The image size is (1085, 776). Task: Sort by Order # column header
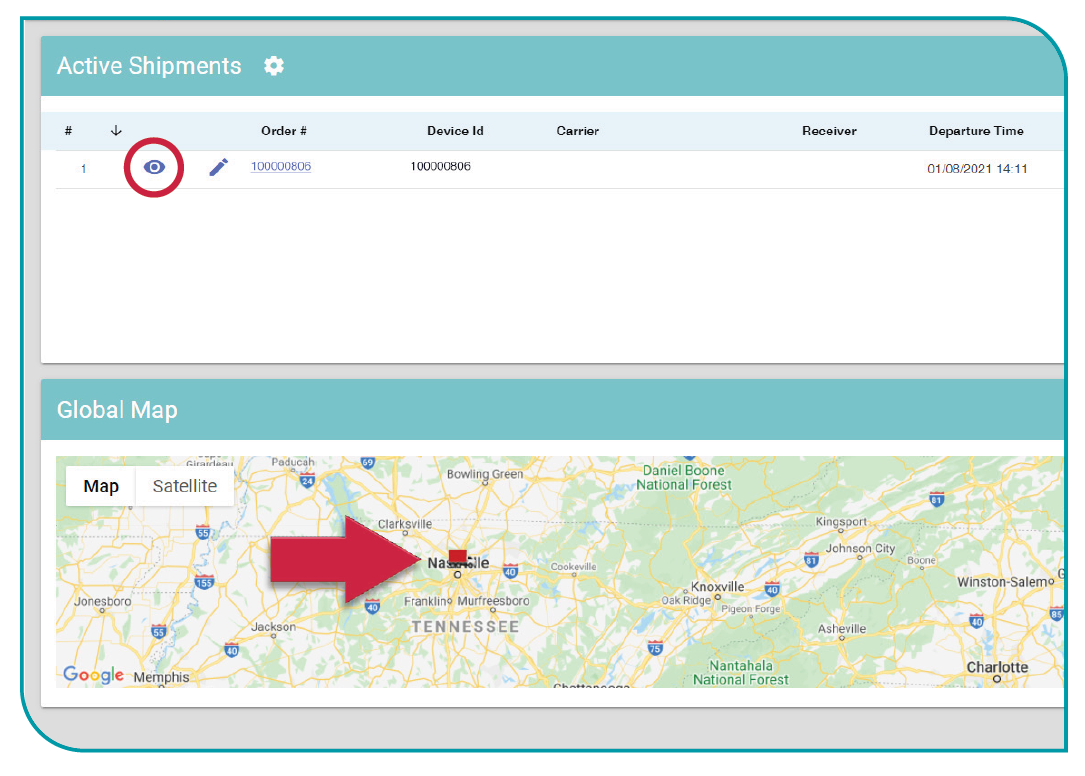(x=284, y=131)
